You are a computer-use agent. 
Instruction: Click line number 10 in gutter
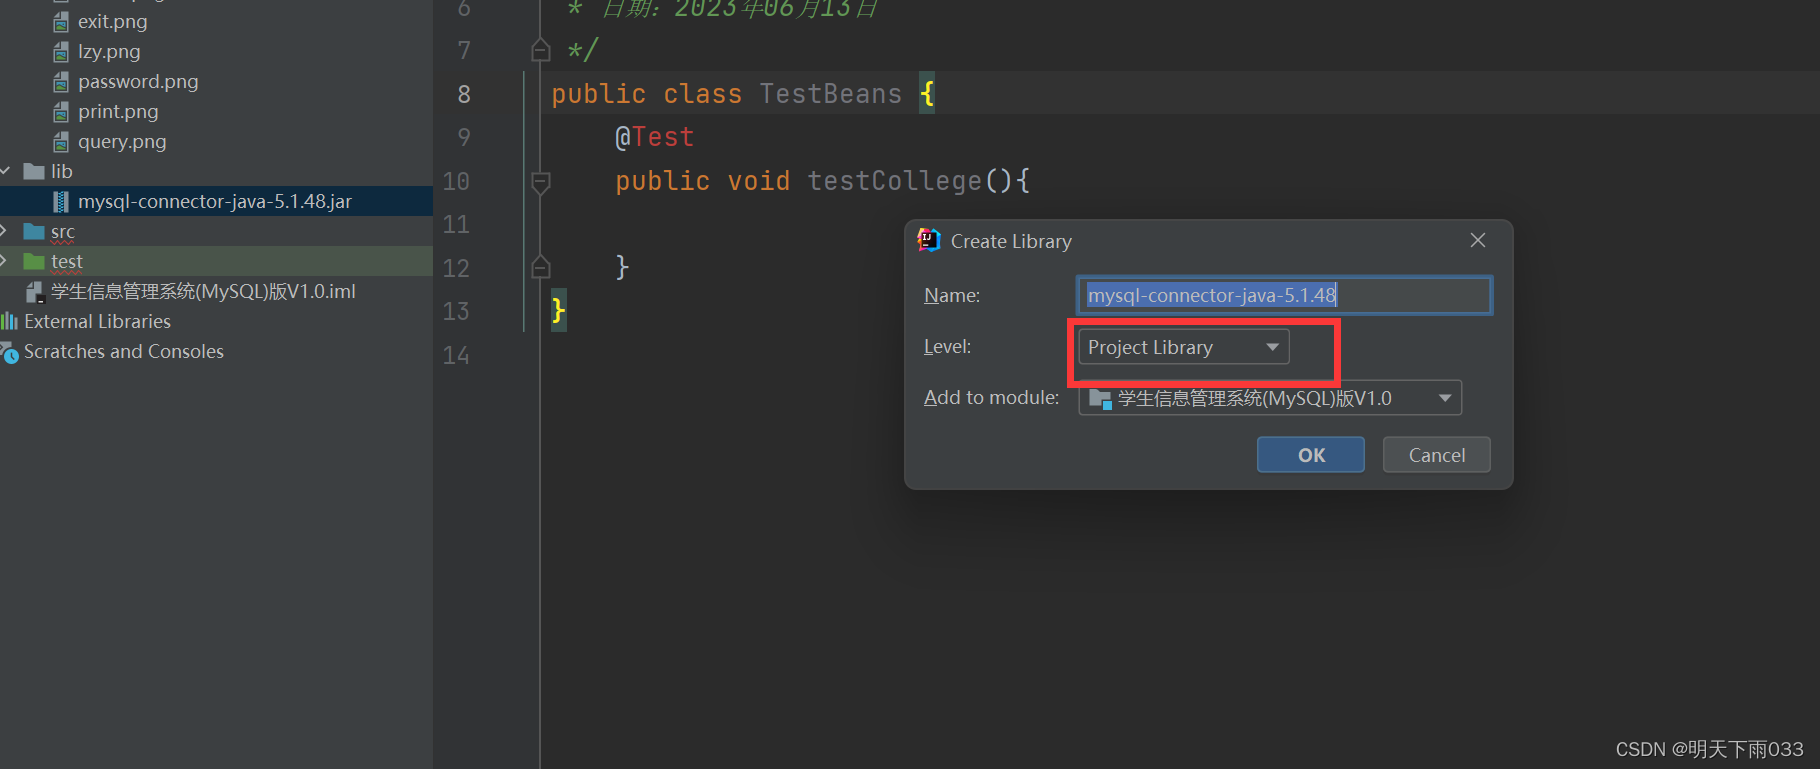tap(456, 181)
